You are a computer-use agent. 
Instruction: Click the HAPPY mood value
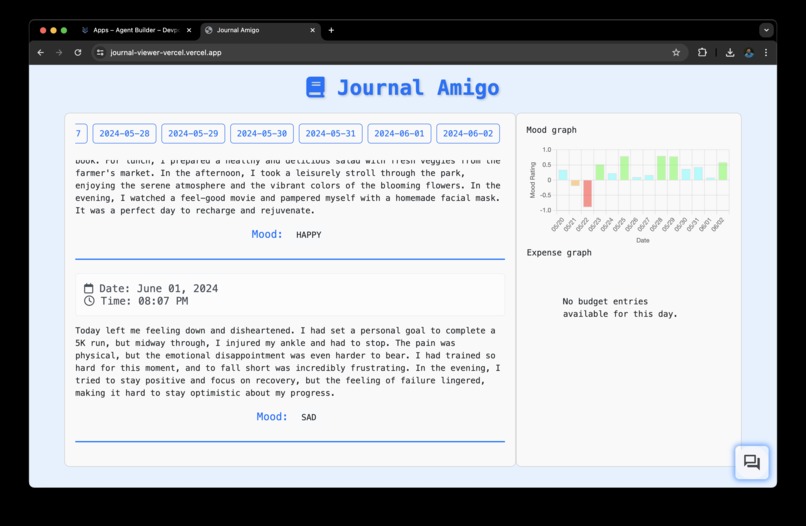click(308, 234)
